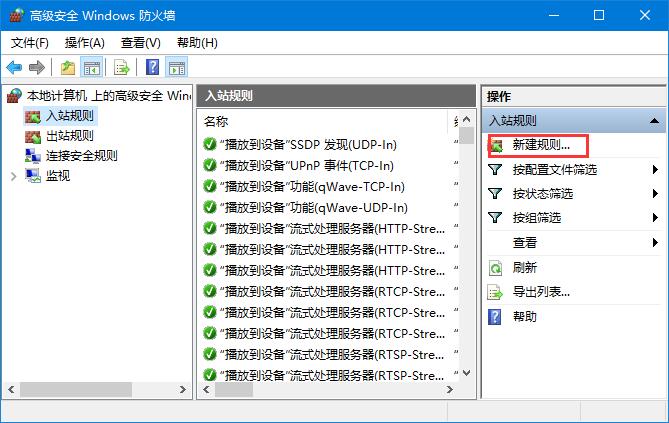The image size is (669, 423).
Task: Open the 按状态筛选 submenu arrow
Action: click(x=655, y=194)
